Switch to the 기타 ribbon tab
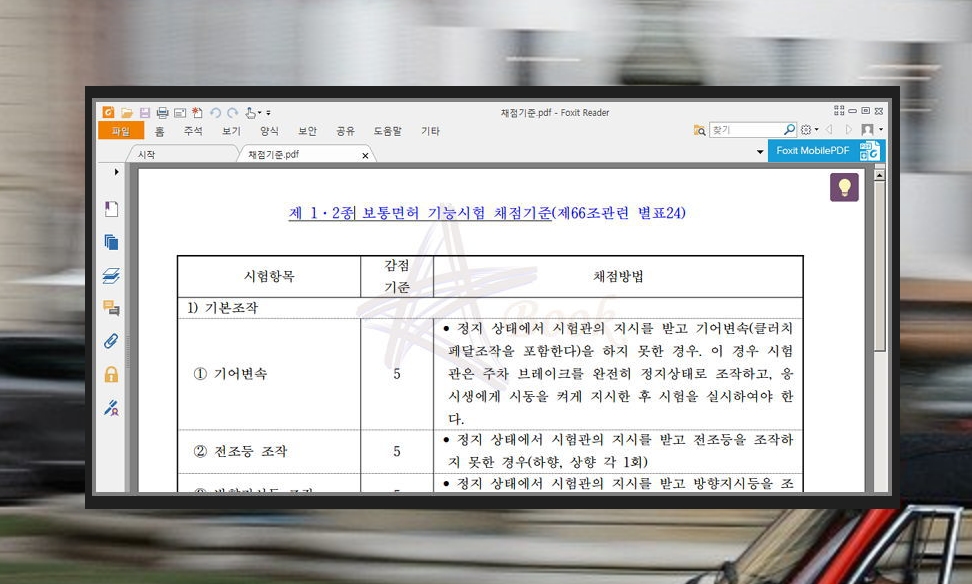 click(430, 131)
